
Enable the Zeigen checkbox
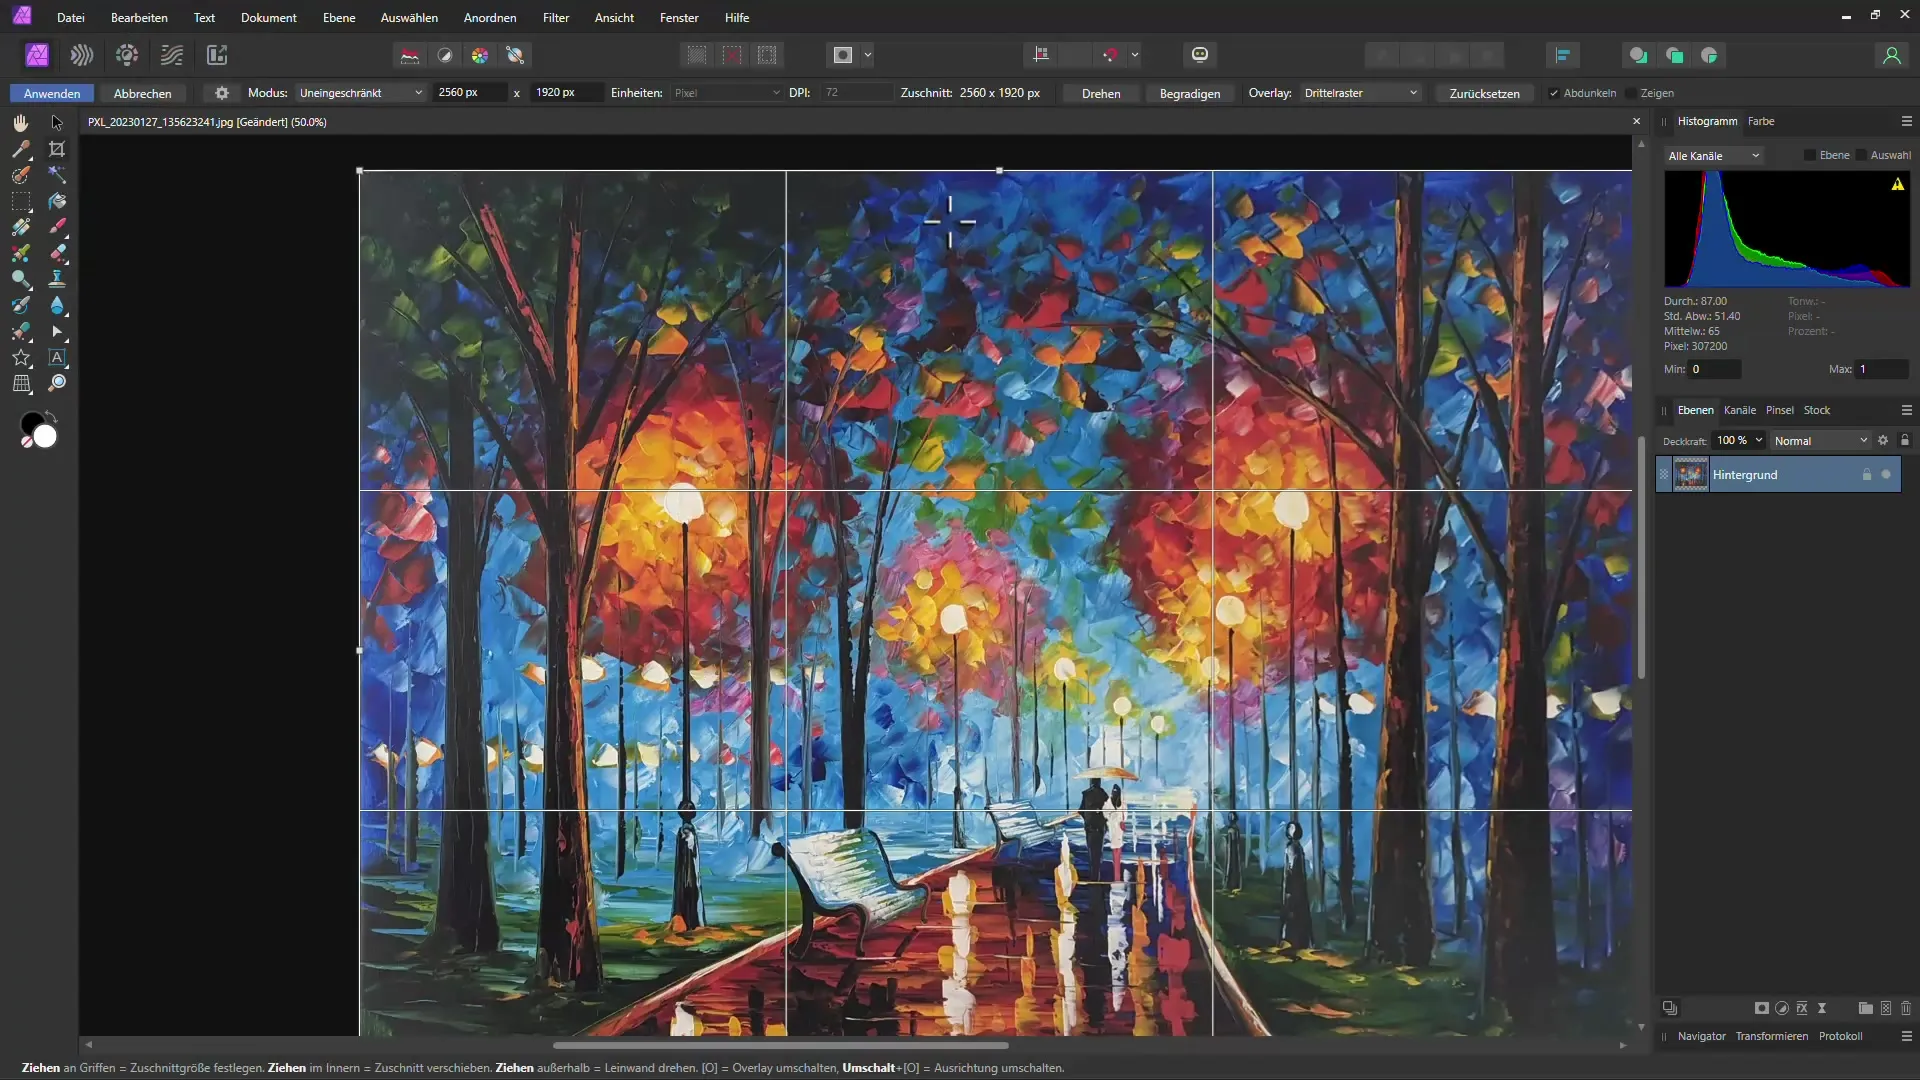coord(1631,93)
